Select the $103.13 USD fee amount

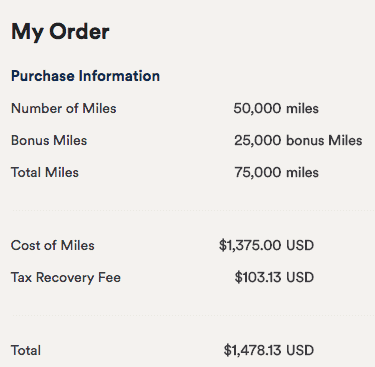click(274, 277)
